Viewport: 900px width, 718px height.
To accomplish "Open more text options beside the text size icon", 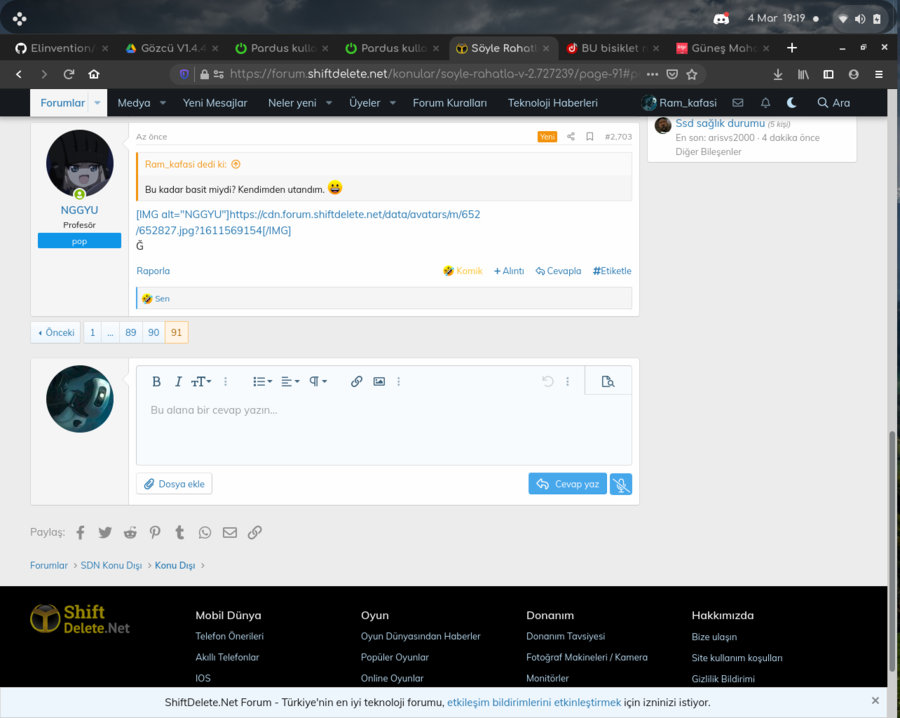I will (226, 382).
